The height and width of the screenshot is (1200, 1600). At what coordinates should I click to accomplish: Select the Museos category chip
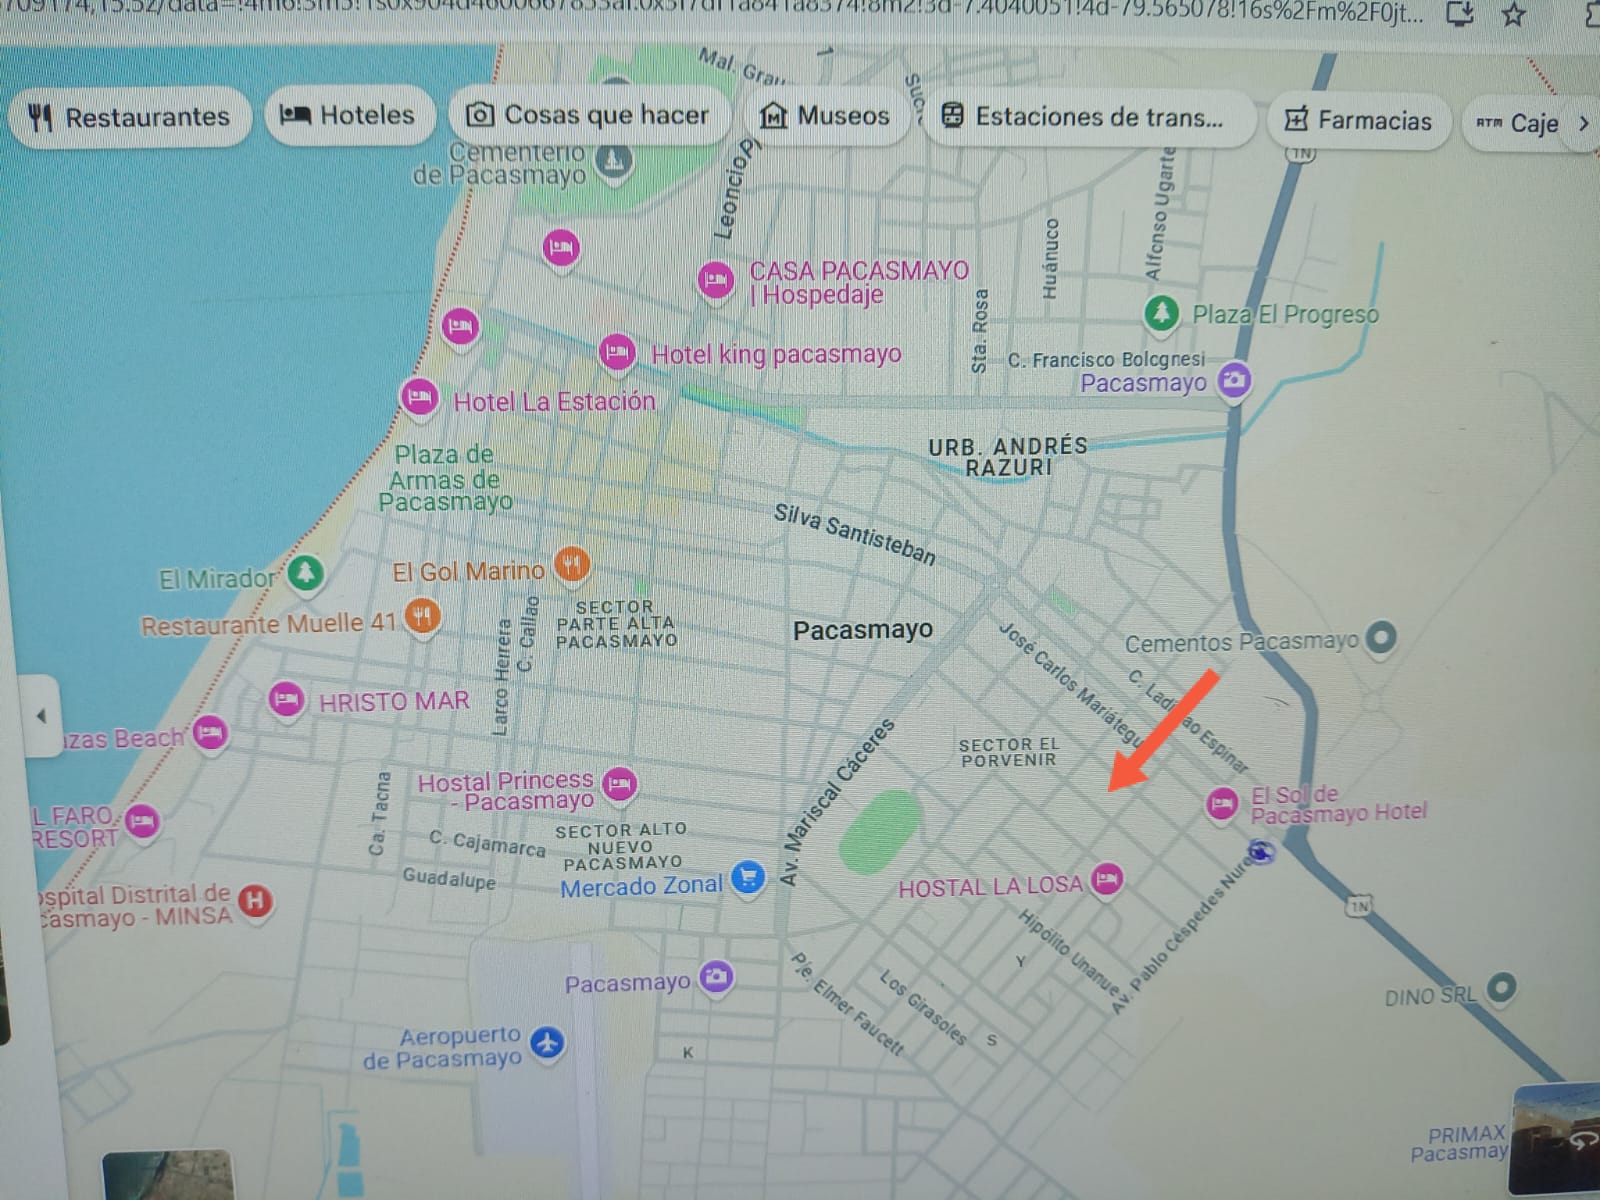825,116
